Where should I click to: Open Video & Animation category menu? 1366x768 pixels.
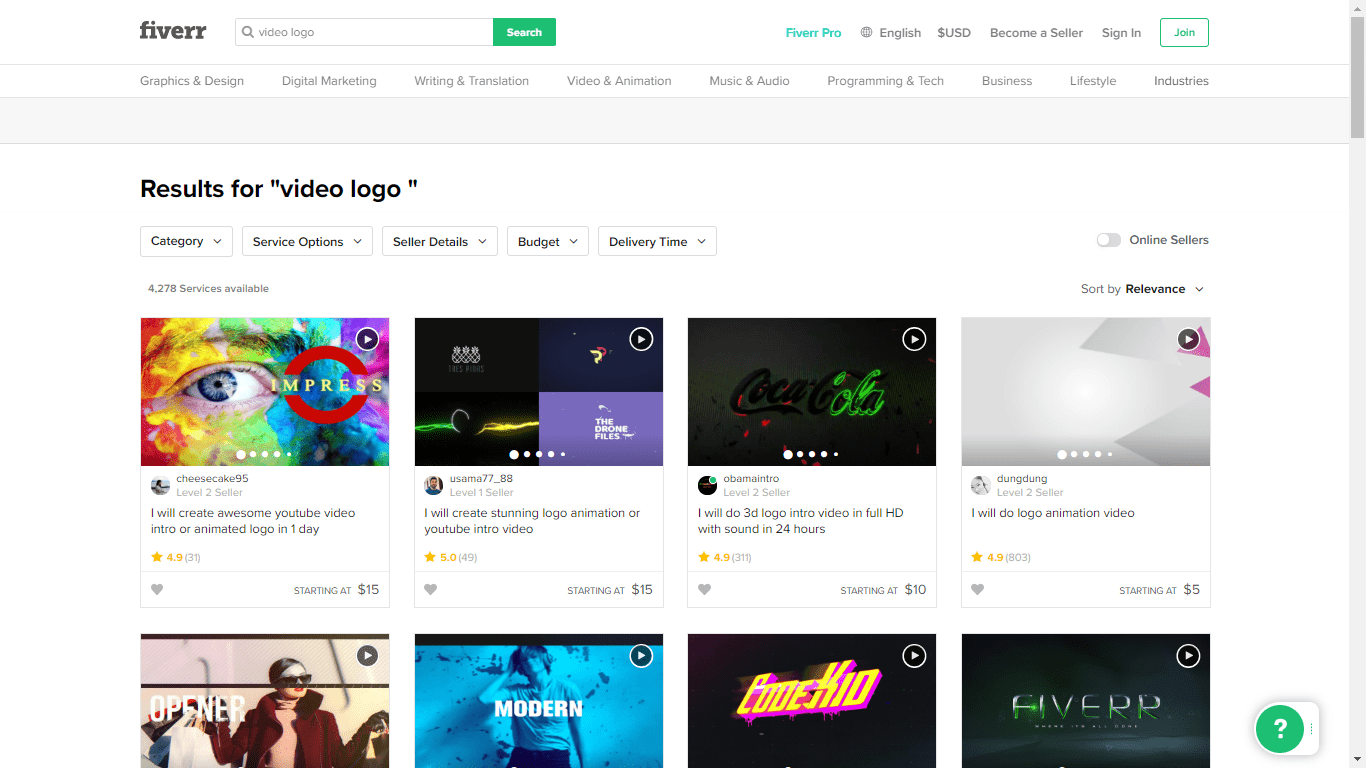[619, 81]
